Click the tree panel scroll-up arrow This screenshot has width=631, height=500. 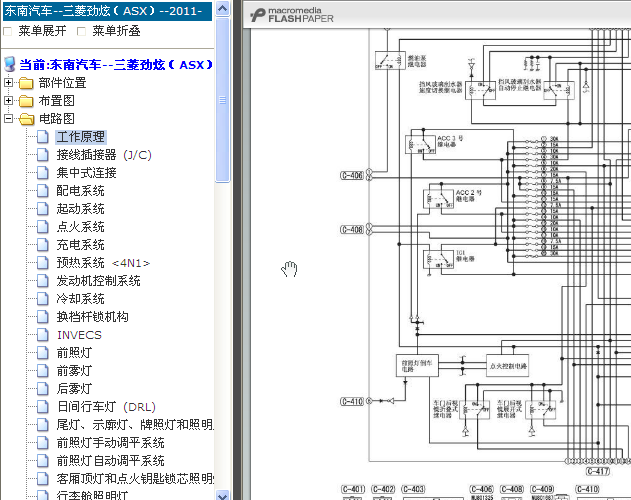(223, 8)
